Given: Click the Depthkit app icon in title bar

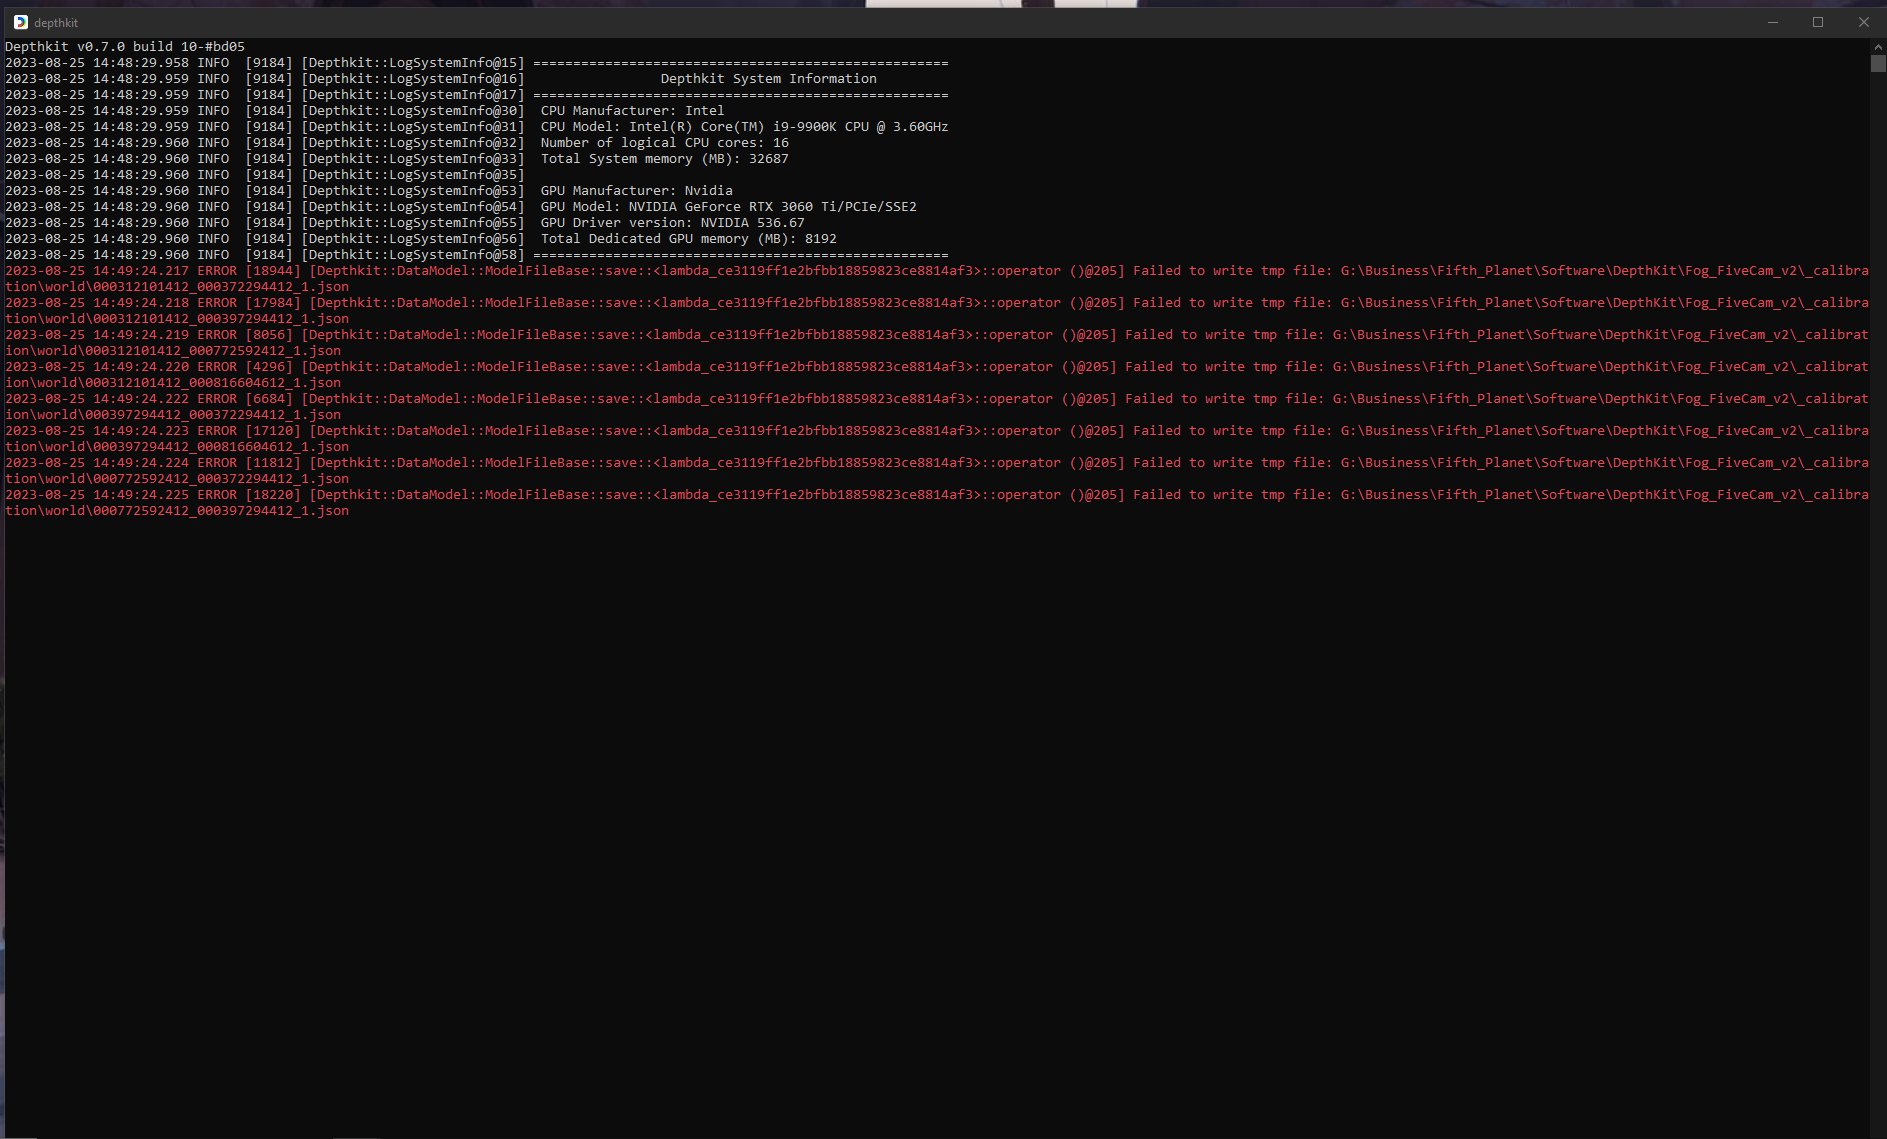Looking at the screenshot, I should 20,22.
